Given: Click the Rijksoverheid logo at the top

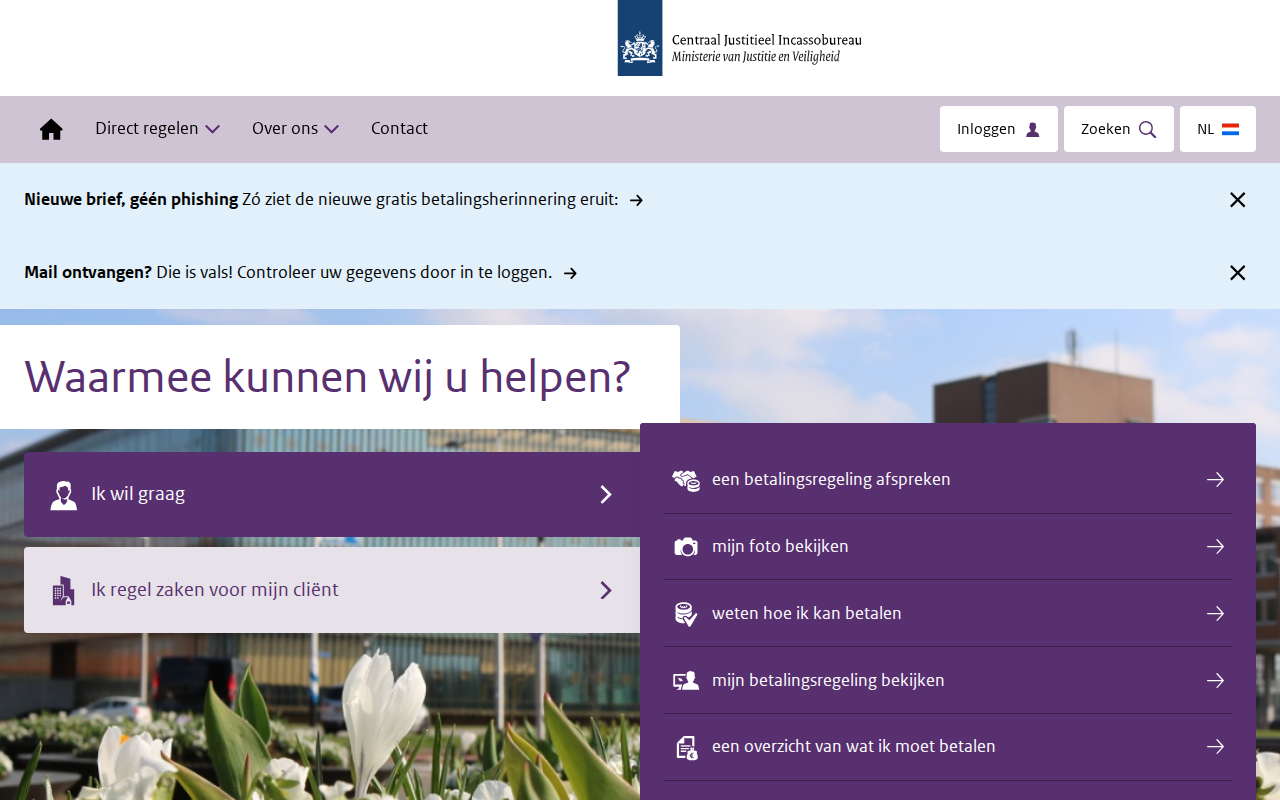Looking at the screenshot, I should pyautogui.click(x=739, y=38).
